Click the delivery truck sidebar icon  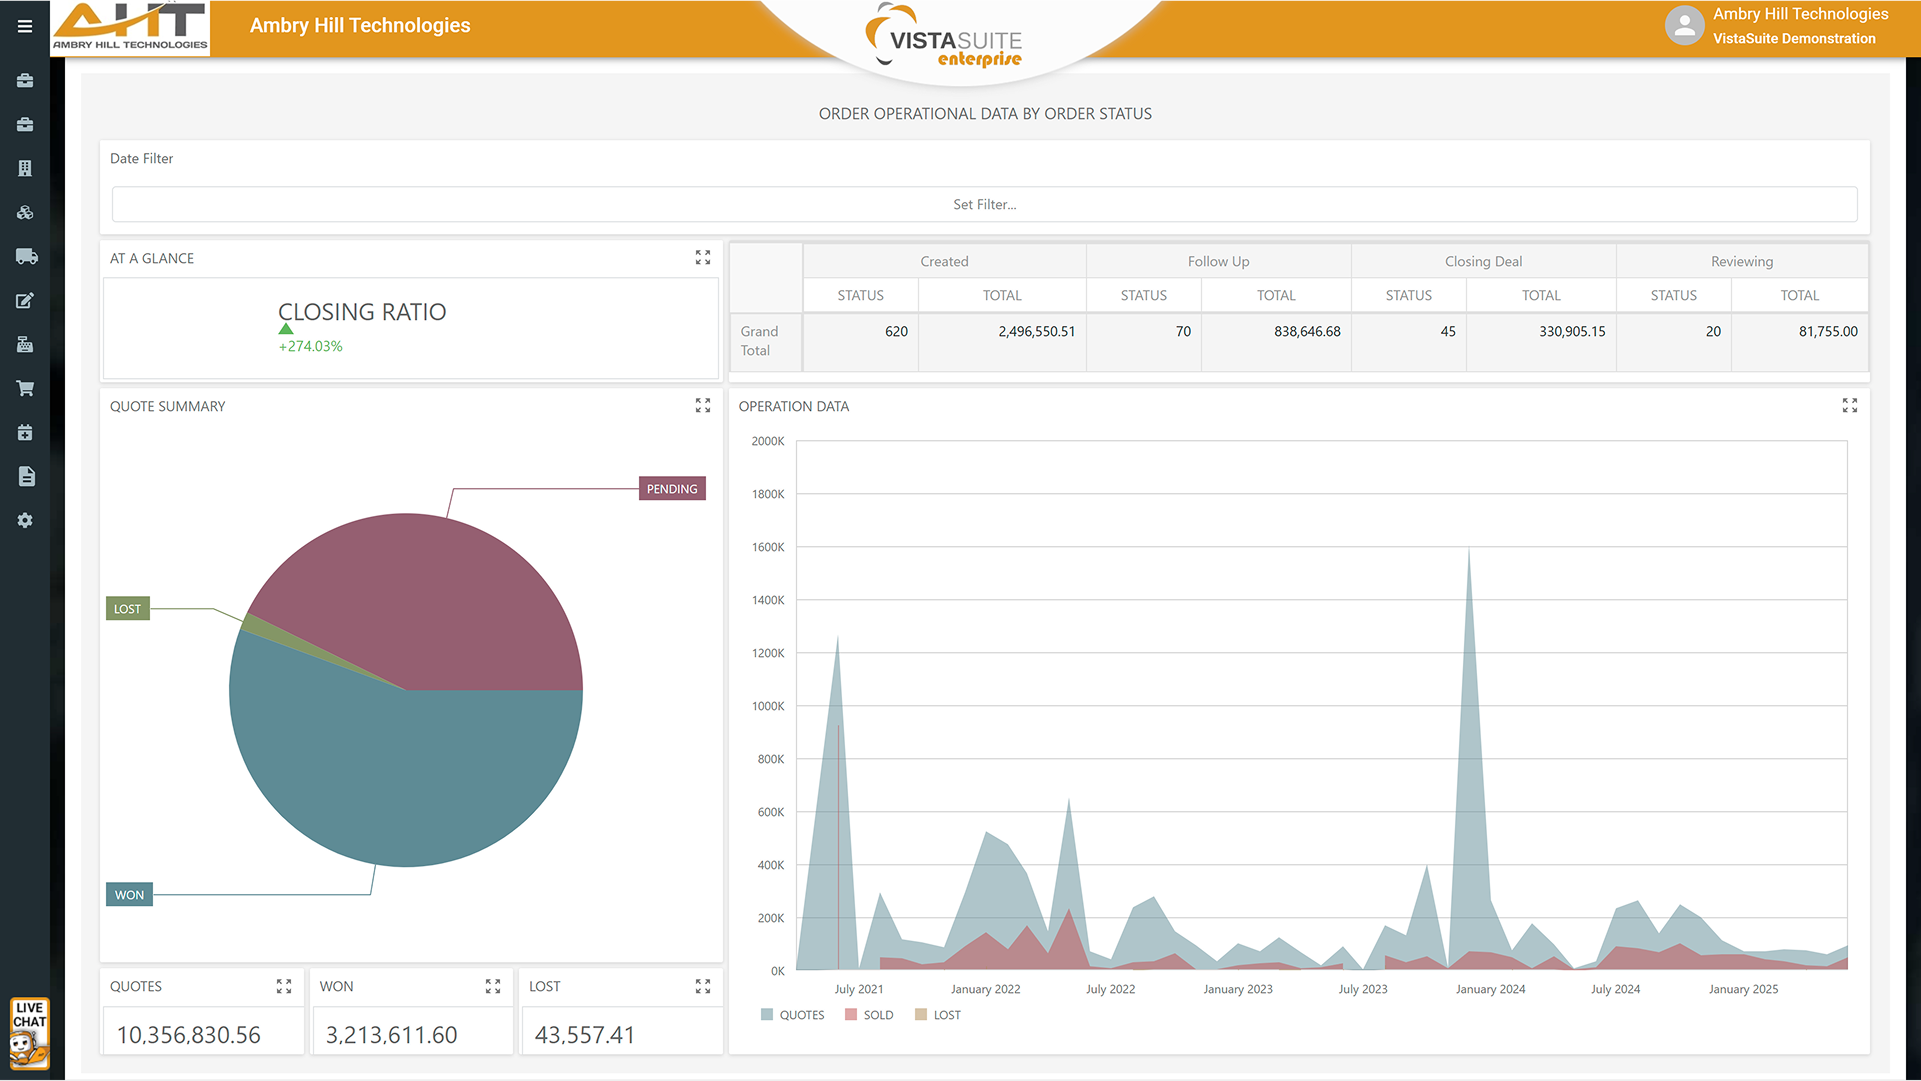(x=26, y=257)
